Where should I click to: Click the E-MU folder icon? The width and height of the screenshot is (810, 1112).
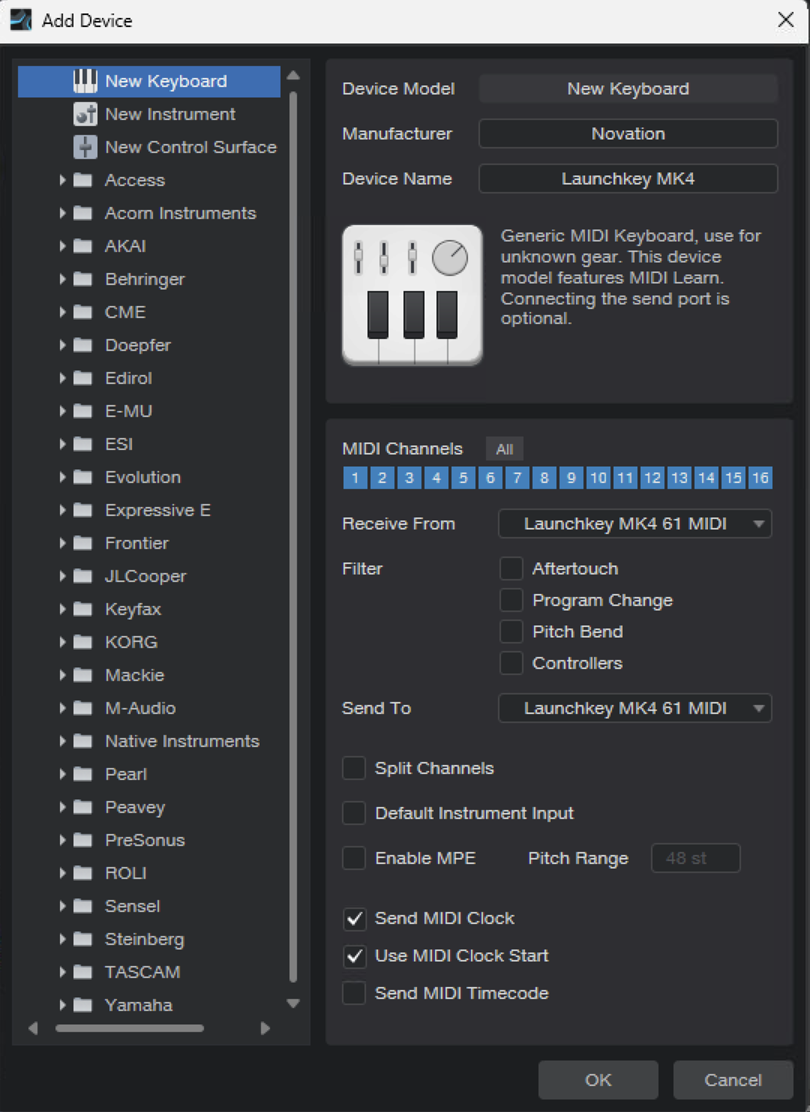click(x=83, y=411)
